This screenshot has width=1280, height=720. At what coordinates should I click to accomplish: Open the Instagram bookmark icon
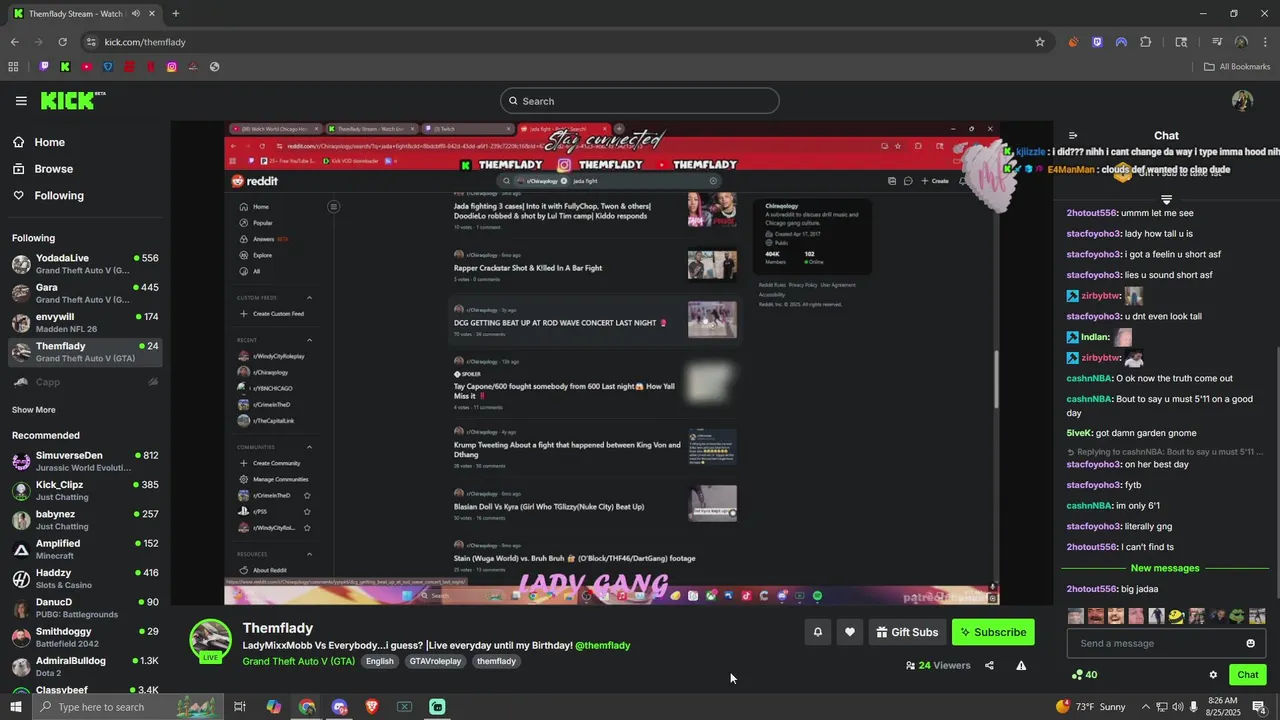[172, 67]
